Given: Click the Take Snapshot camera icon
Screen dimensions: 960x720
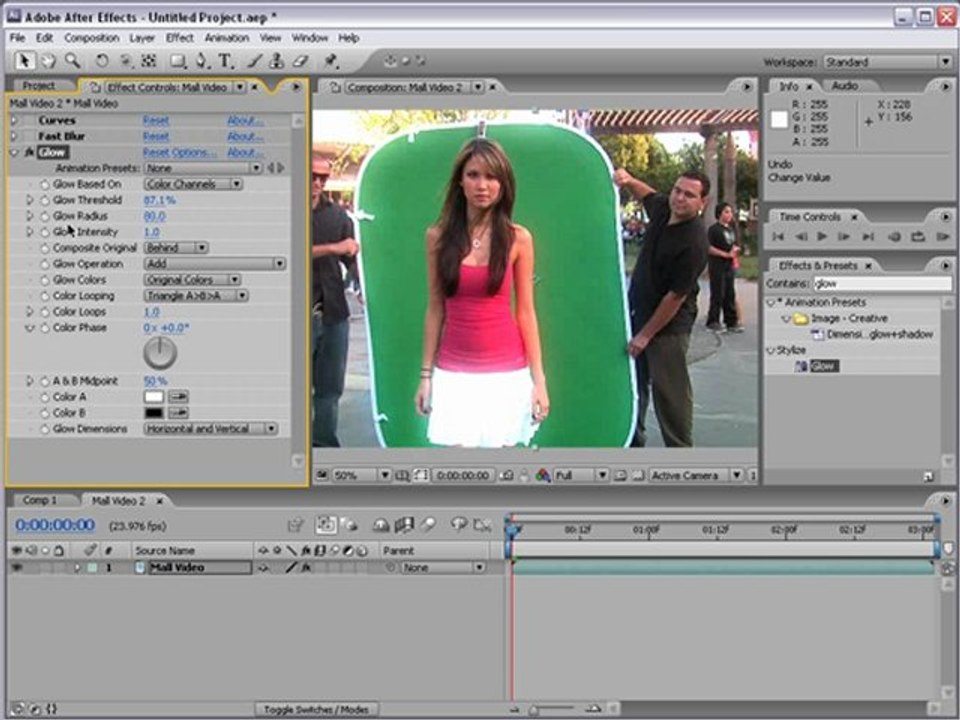Looking at the screenshot, I should coord(506,475).
